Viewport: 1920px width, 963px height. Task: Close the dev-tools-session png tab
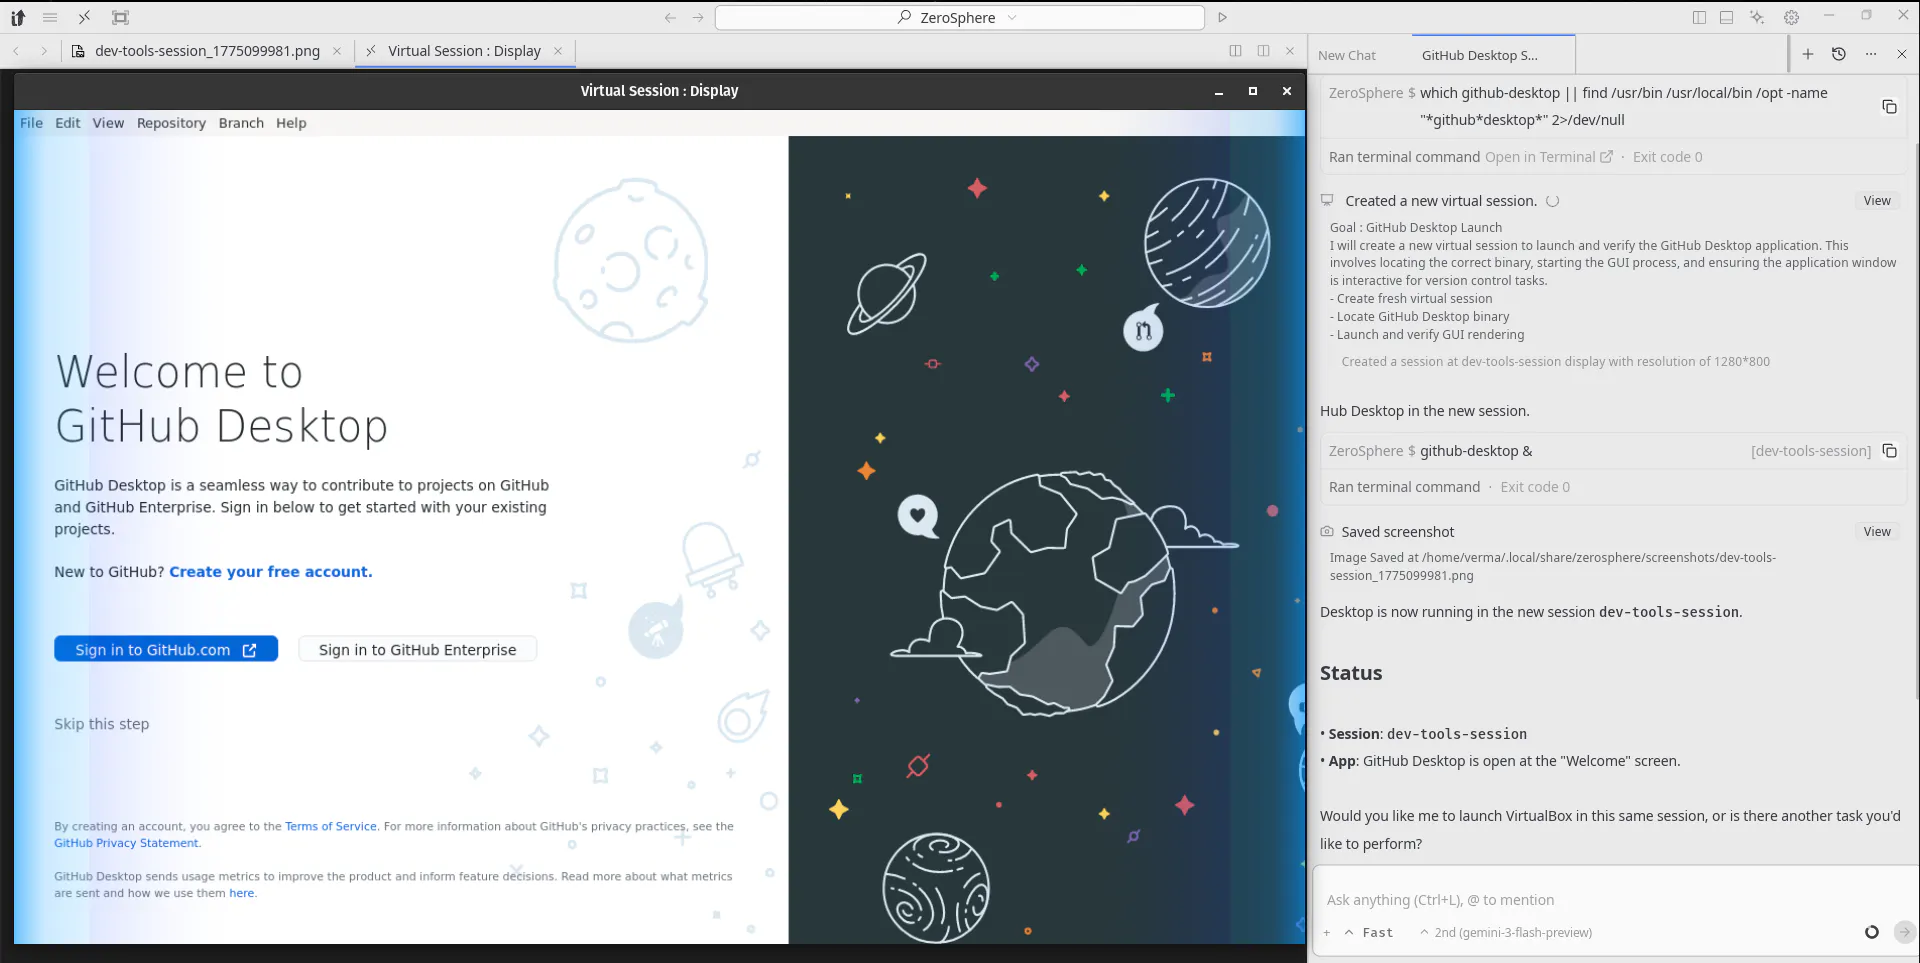click(337, 51)
